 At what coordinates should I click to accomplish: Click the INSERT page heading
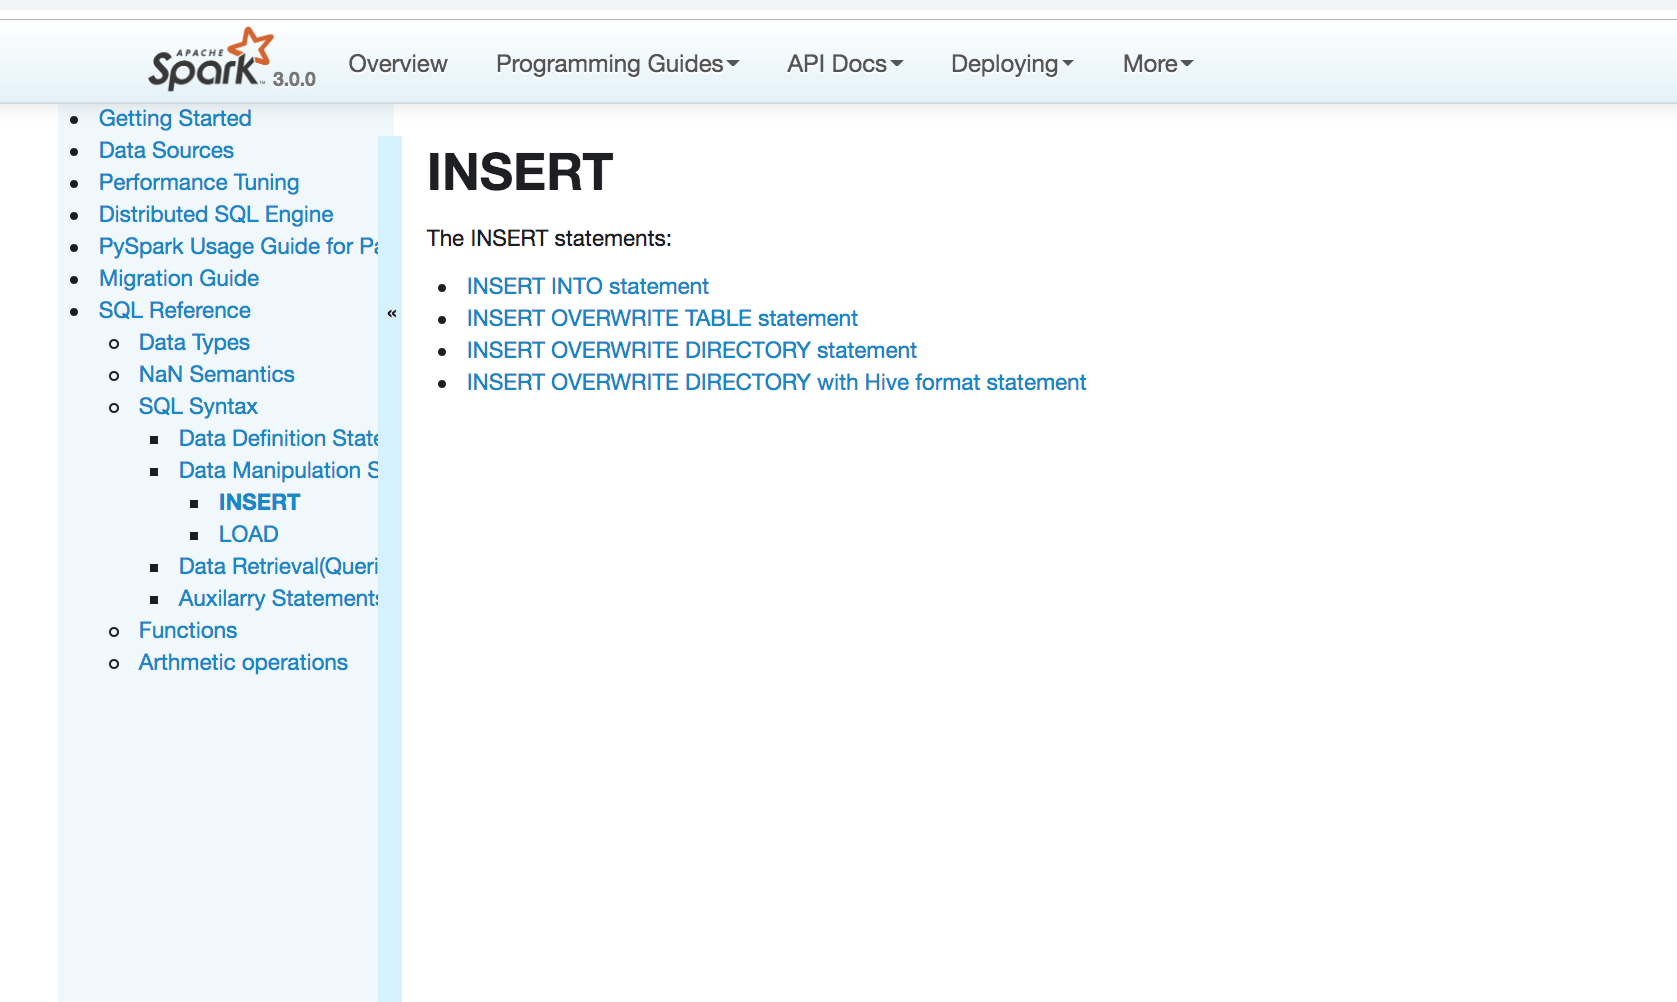coord(520,172)
